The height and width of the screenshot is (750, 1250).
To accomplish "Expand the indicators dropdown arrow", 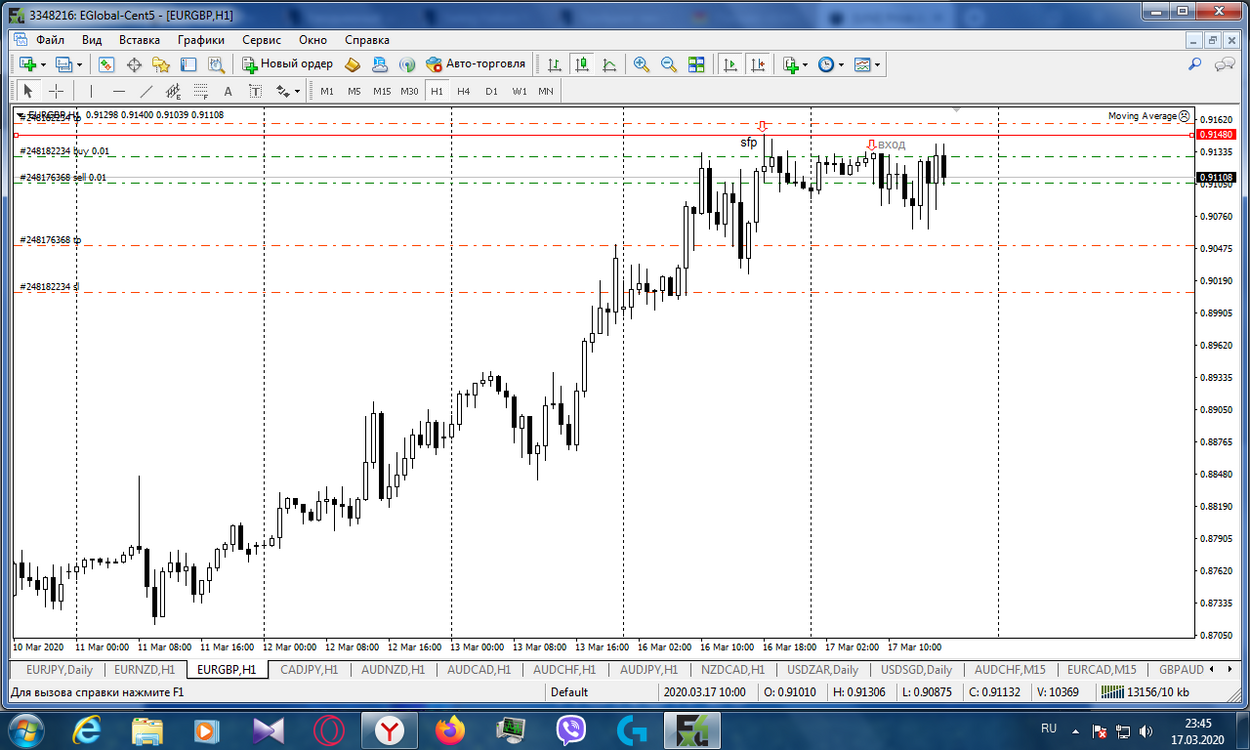I will pyautogui.click(x=805, y=64).
